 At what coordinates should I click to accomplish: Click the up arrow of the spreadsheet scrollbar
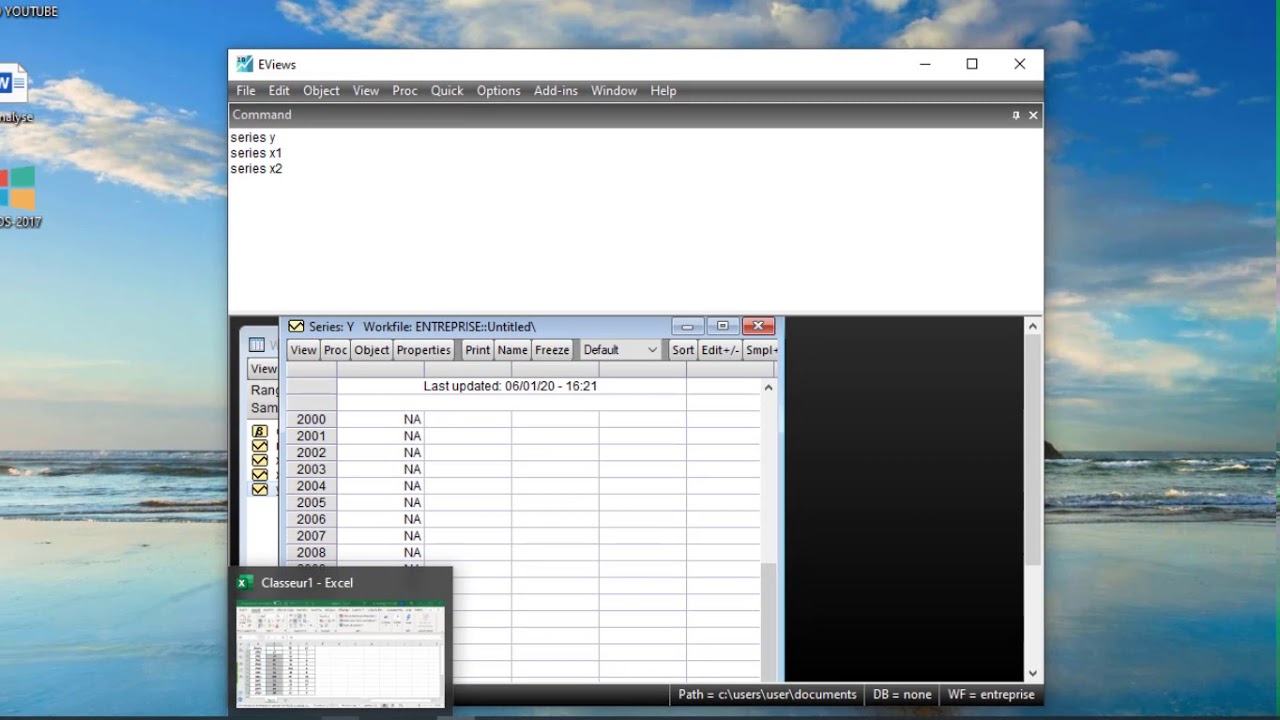[768, 388]
